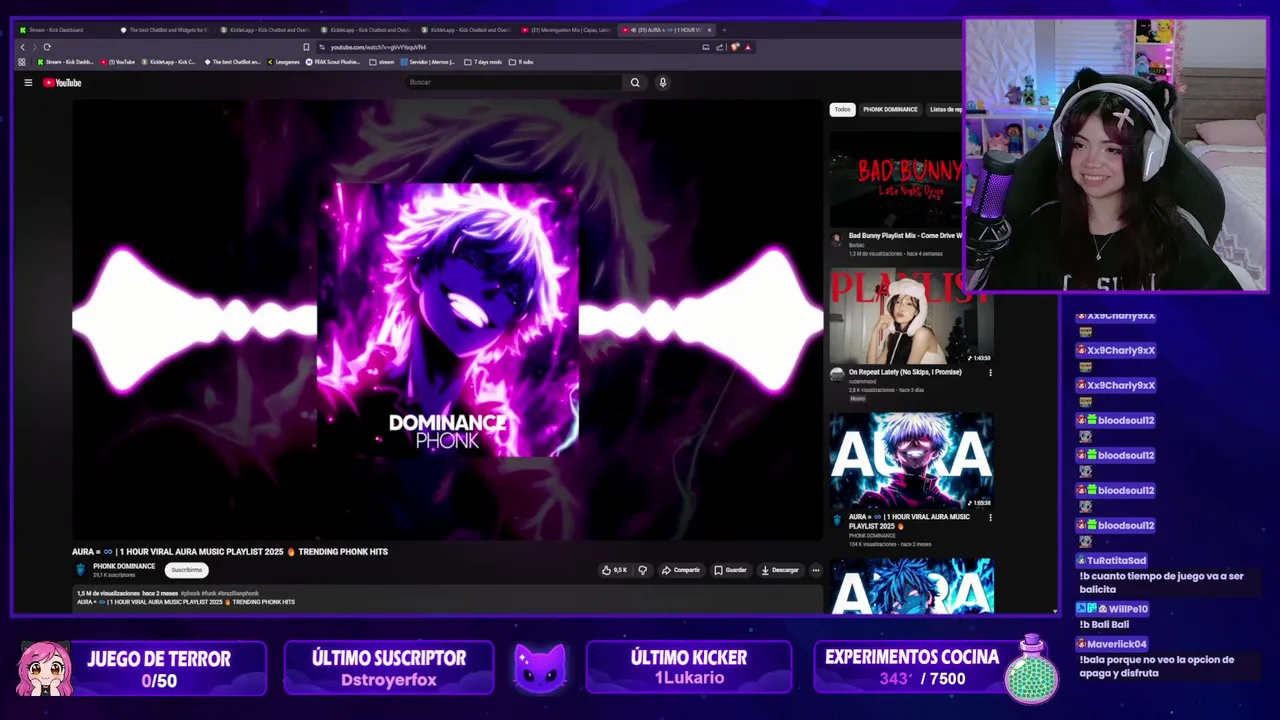
Task: Go to the YouTube home logo
Action: click(62, 83)
